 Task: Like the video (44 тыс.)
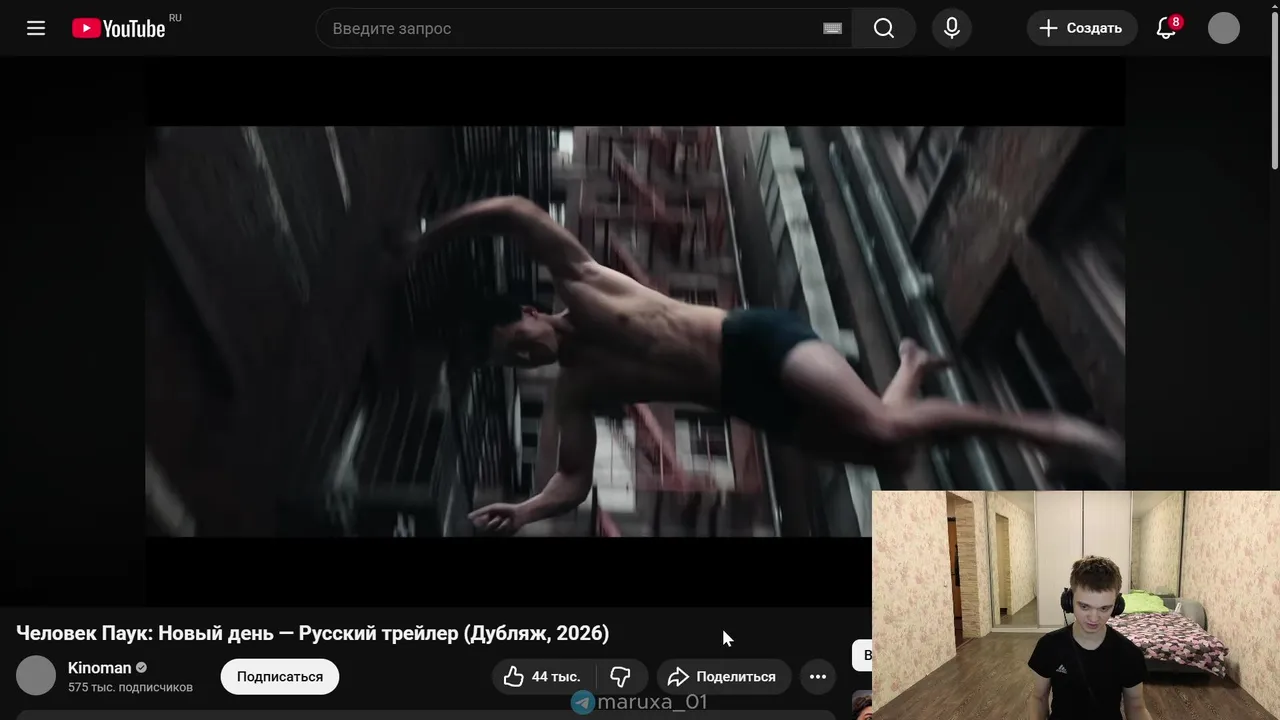[543, 677]
